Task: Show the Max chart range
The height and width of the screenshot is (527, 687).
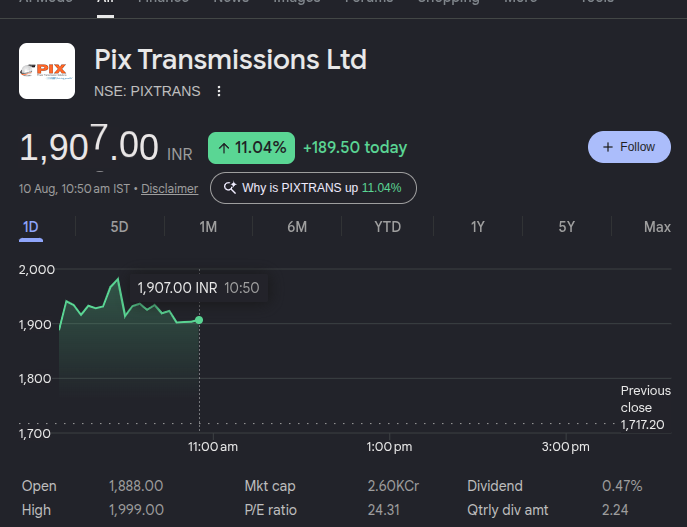Action: pos(657,227)
